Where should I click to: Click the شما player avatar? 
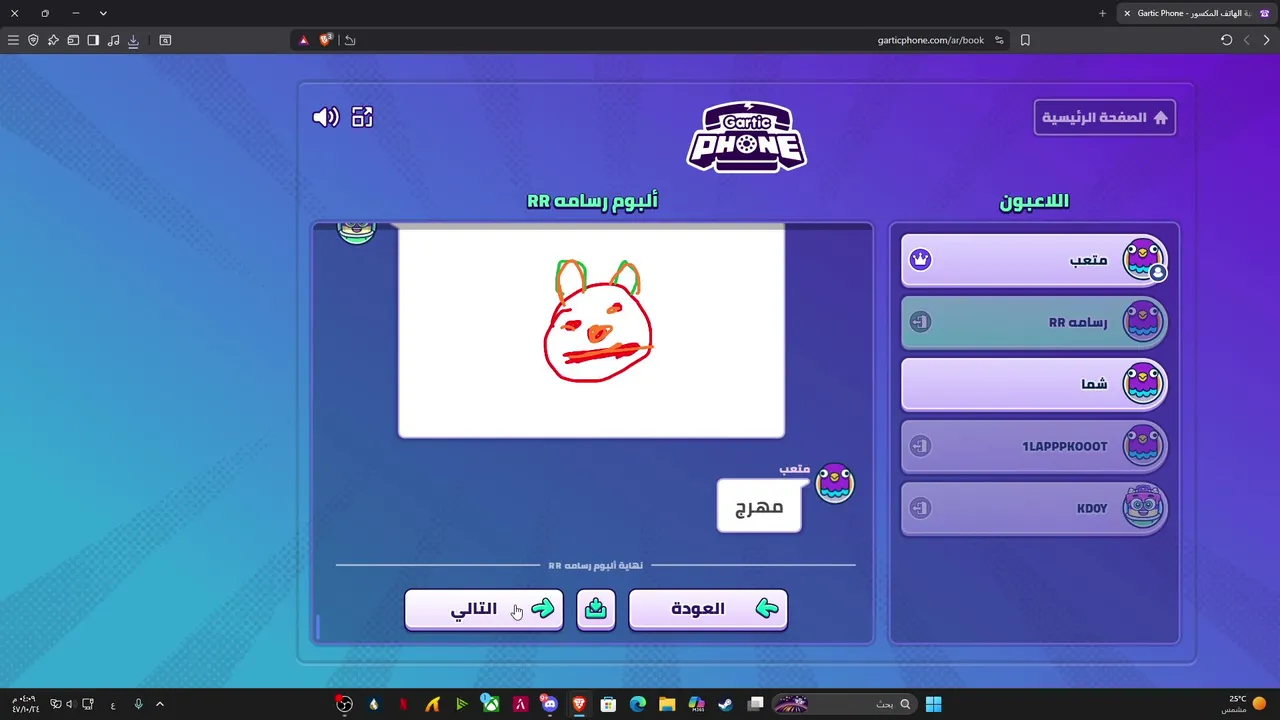click(1143, 383)
